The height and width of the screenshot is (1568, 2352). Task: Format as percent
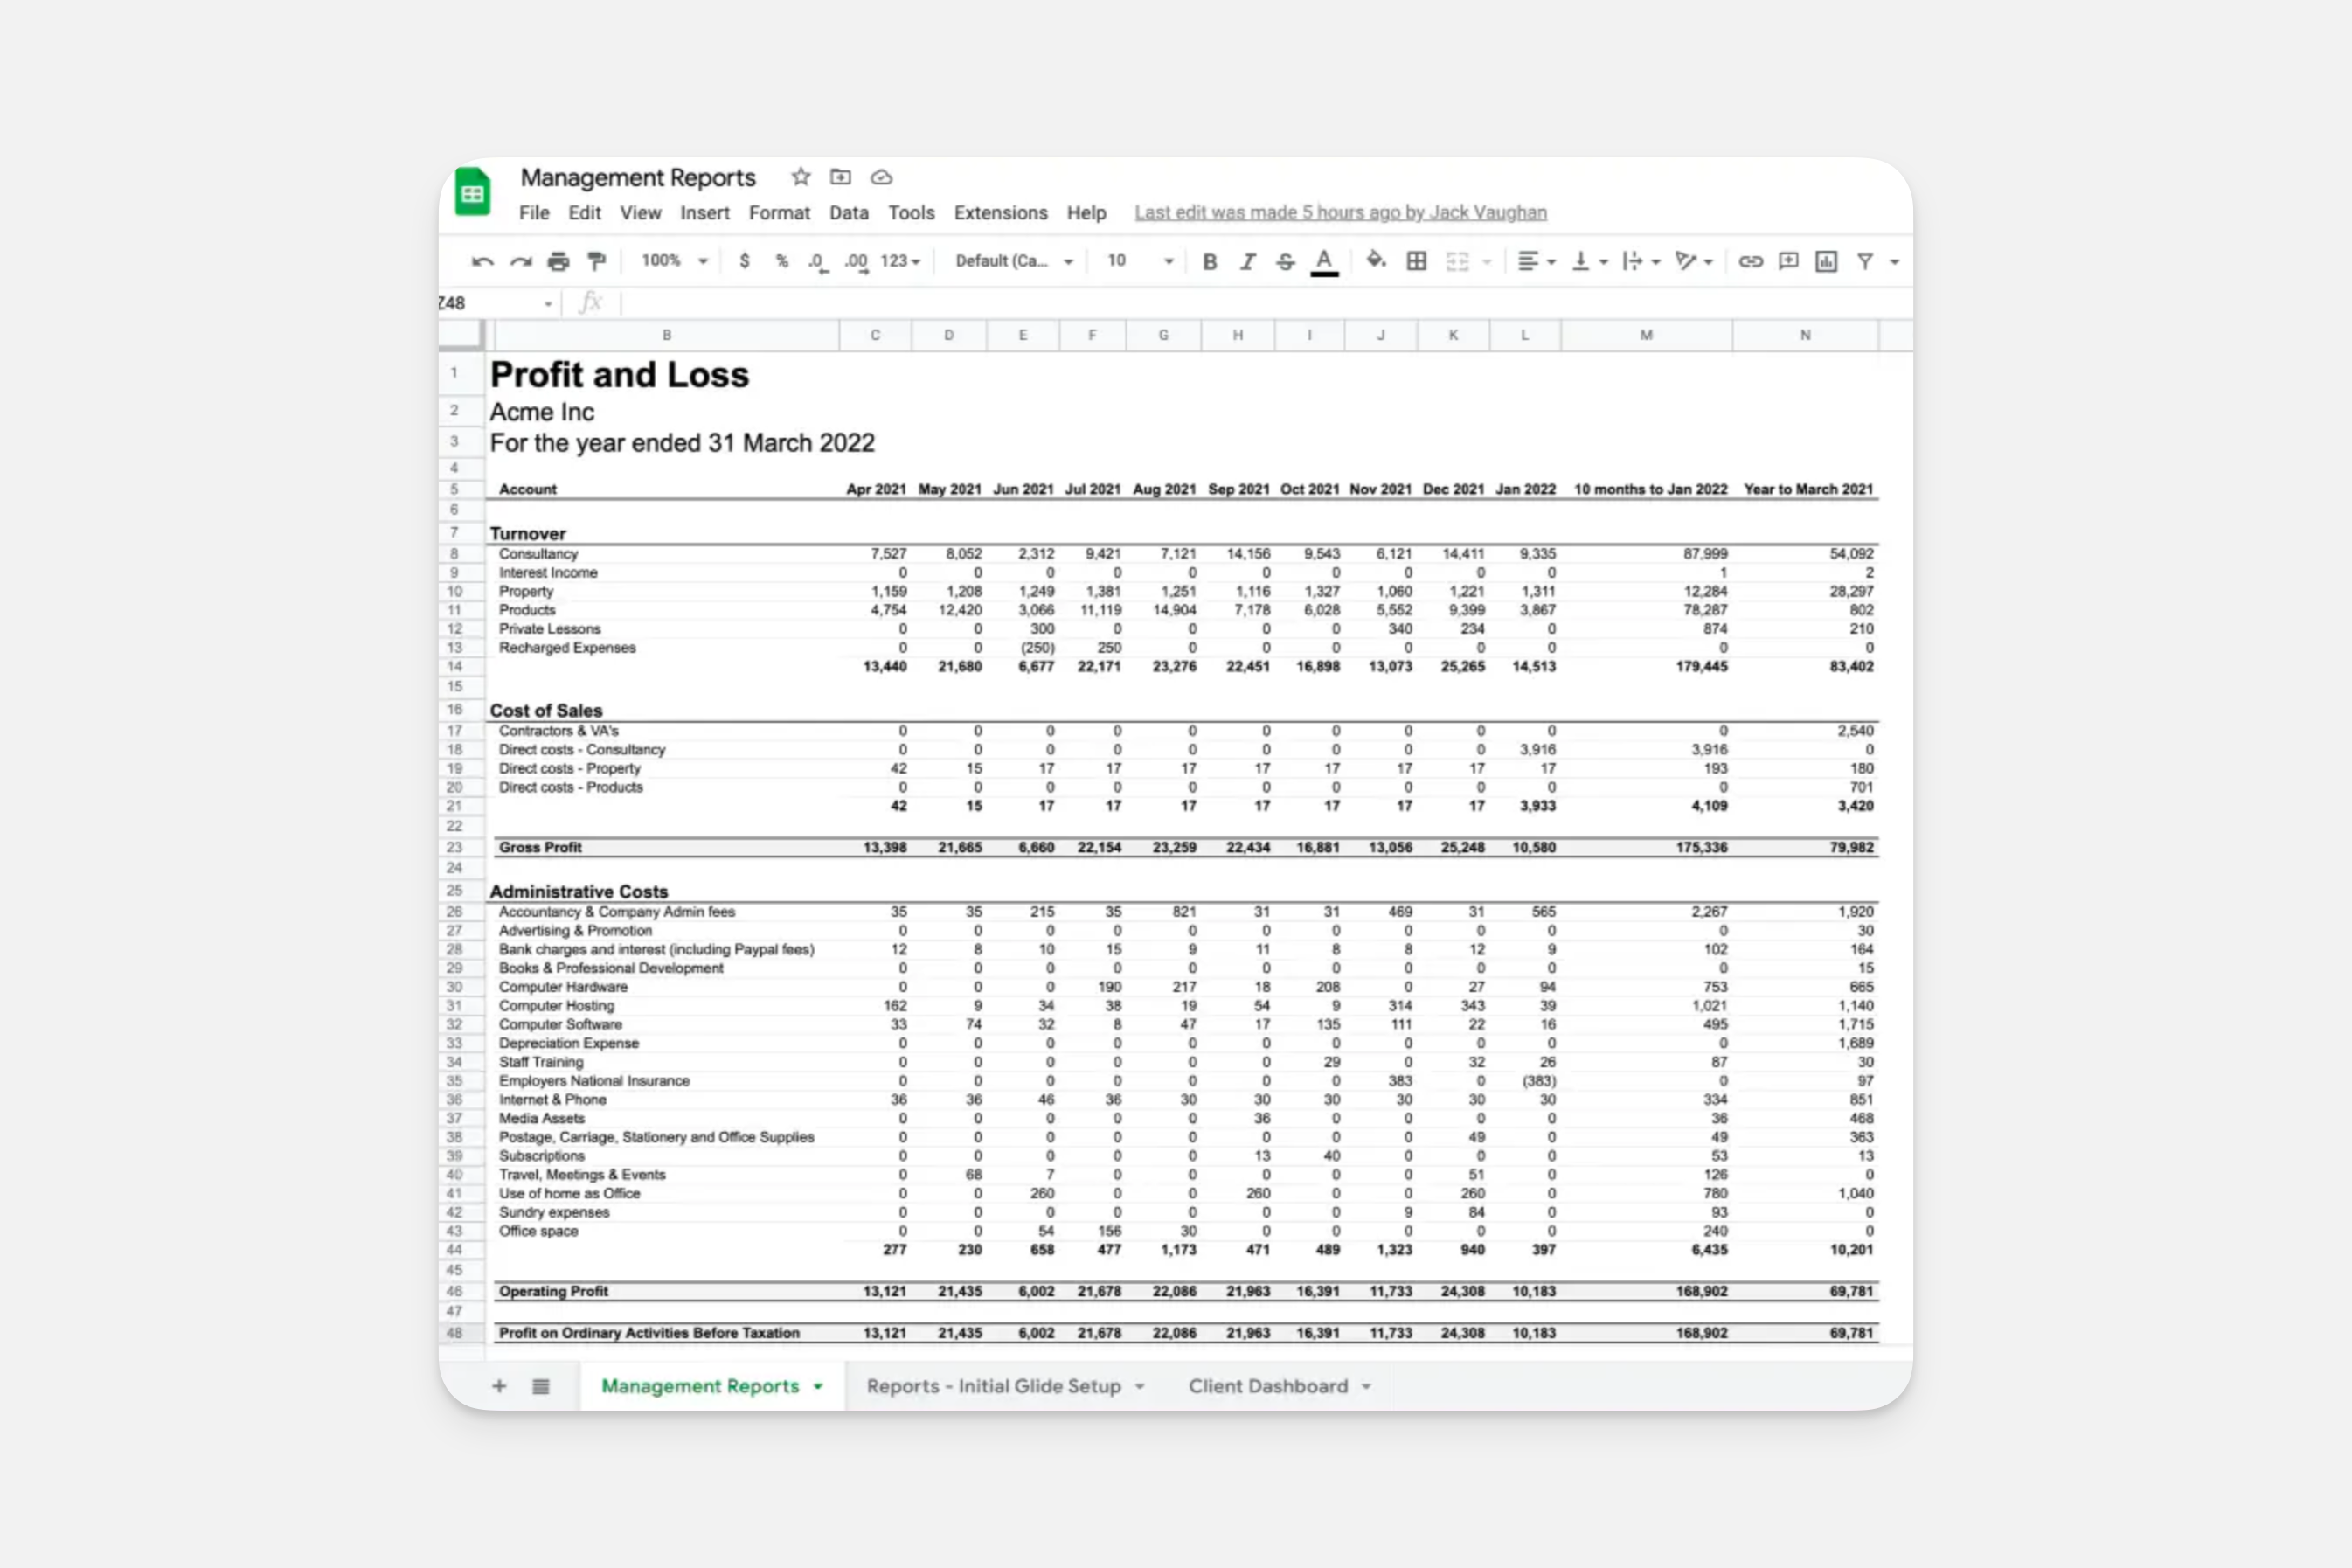[782, 261]
